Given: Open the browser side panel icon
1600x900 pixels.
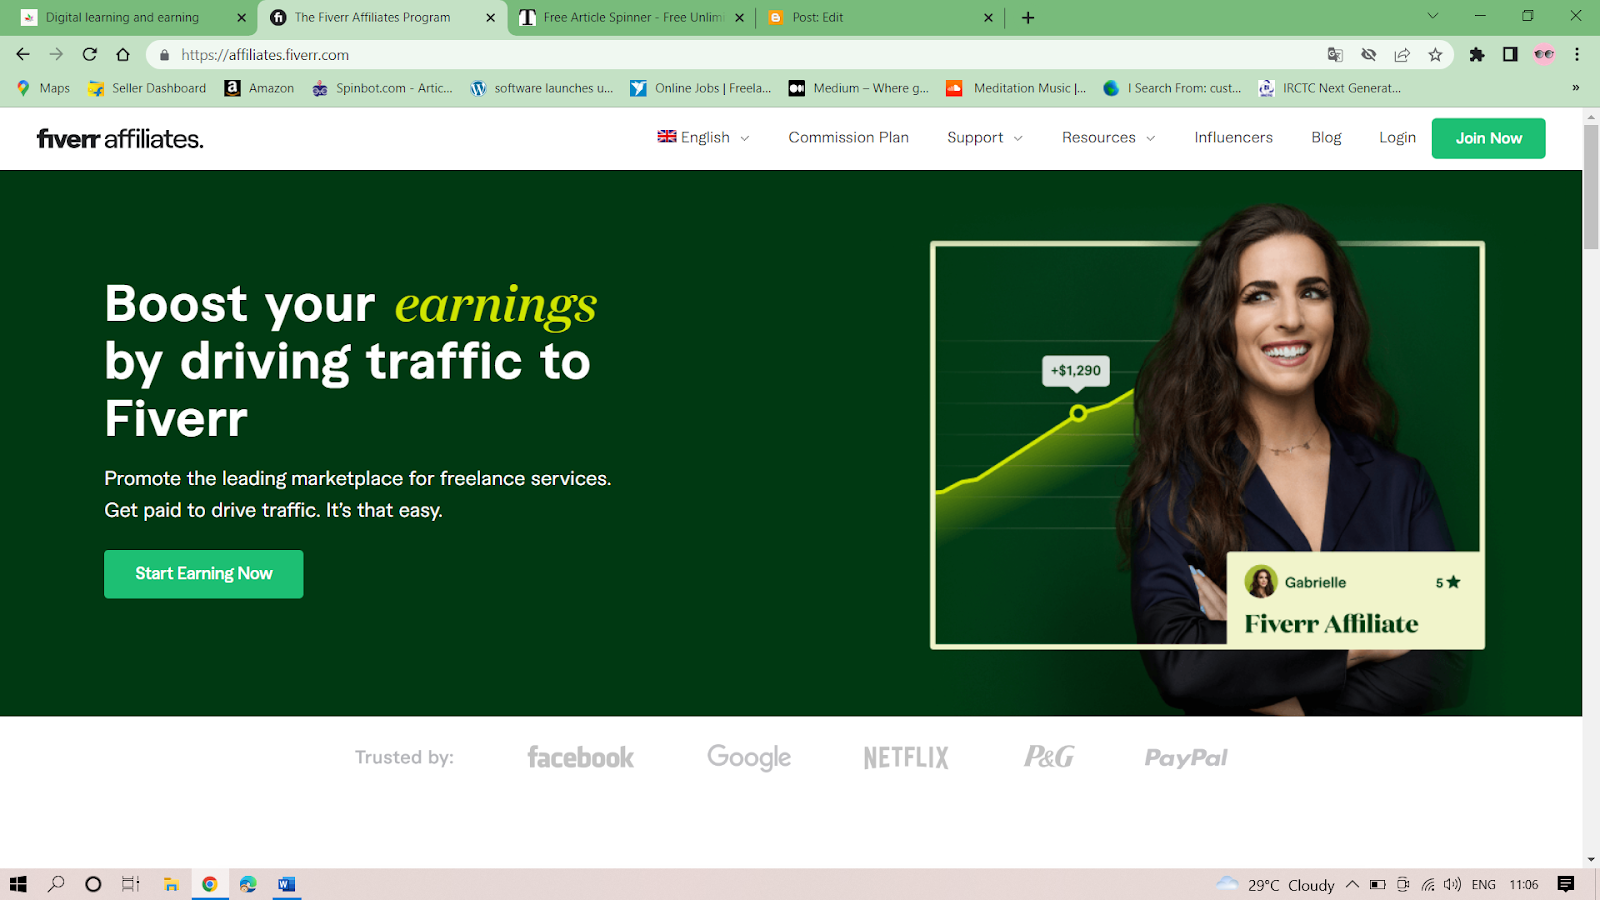Looking at the screenshot, I should click(1510, 55).
